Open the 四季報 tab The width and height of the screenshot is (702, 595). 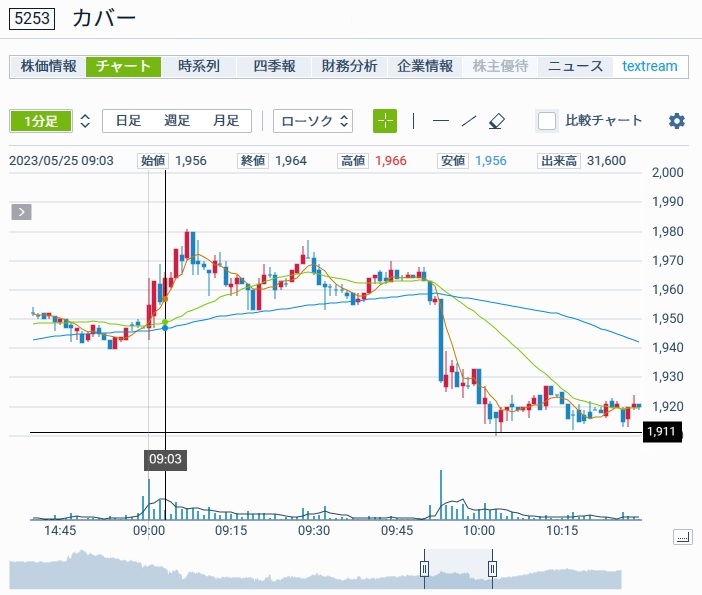coord(274,66)
